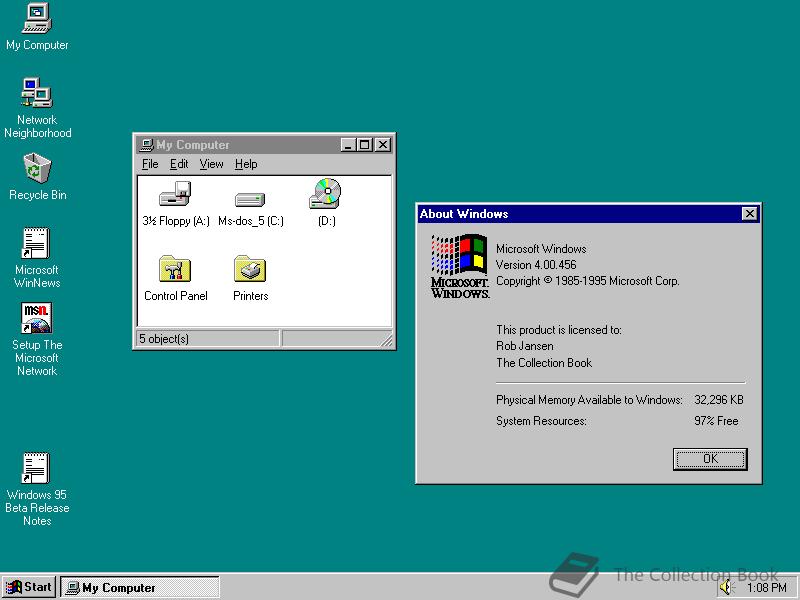Viewport: 800px width, 600px height.
Task: Click the Microsoft Windows logo in About dialog
Action: 460,266
